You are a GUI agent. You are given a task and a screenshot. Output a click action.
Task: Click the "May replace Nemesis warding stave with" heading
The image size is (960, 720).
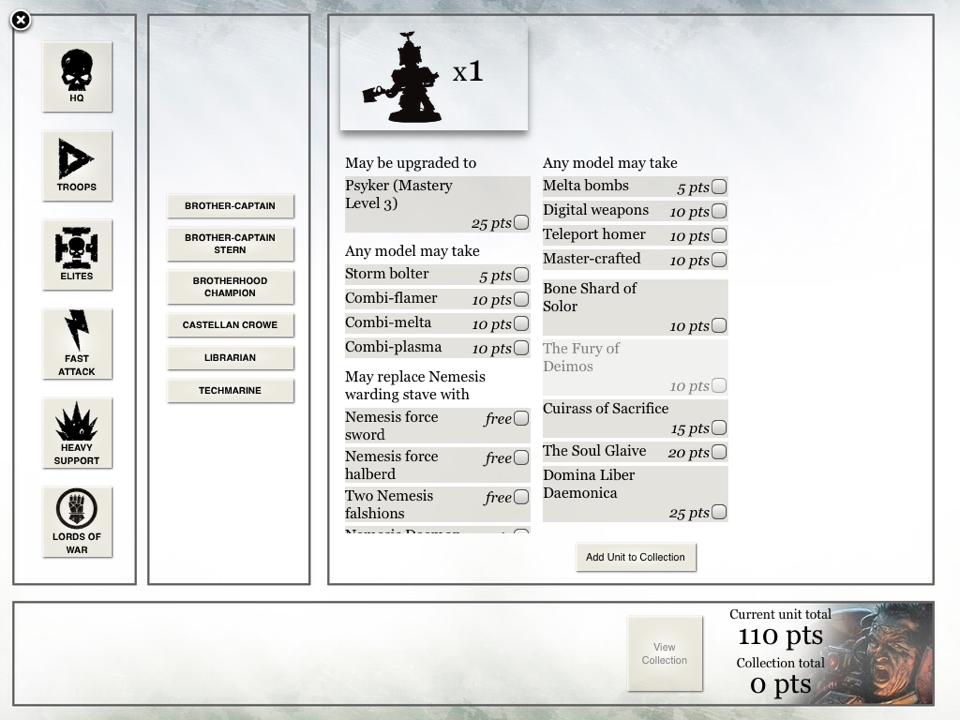[415, 385]
